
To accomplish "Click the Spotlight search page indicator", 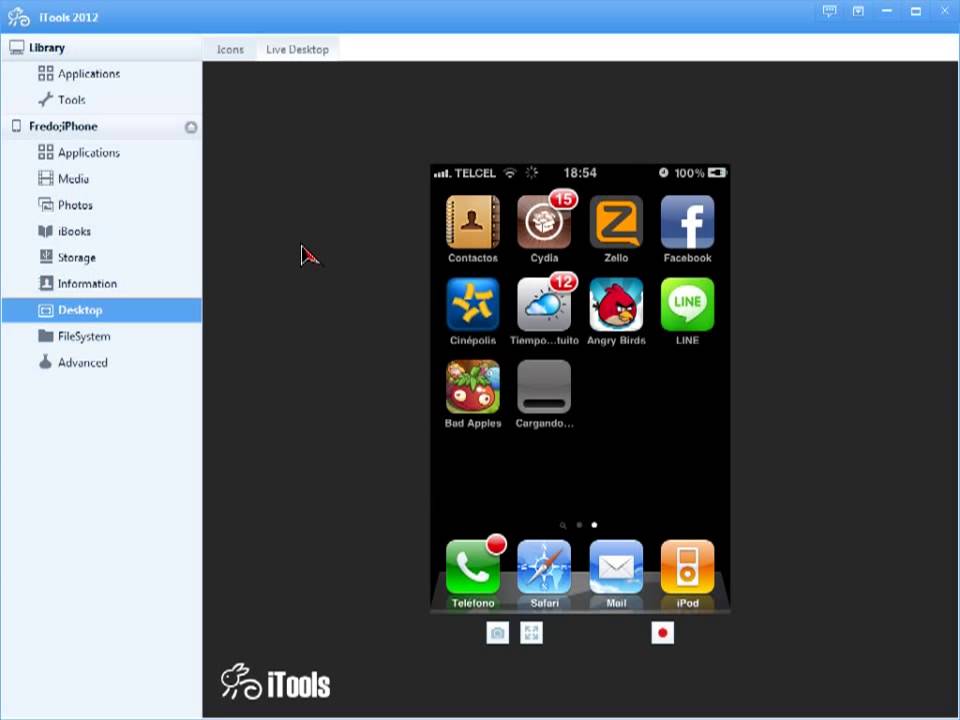I will click(563, 525).
